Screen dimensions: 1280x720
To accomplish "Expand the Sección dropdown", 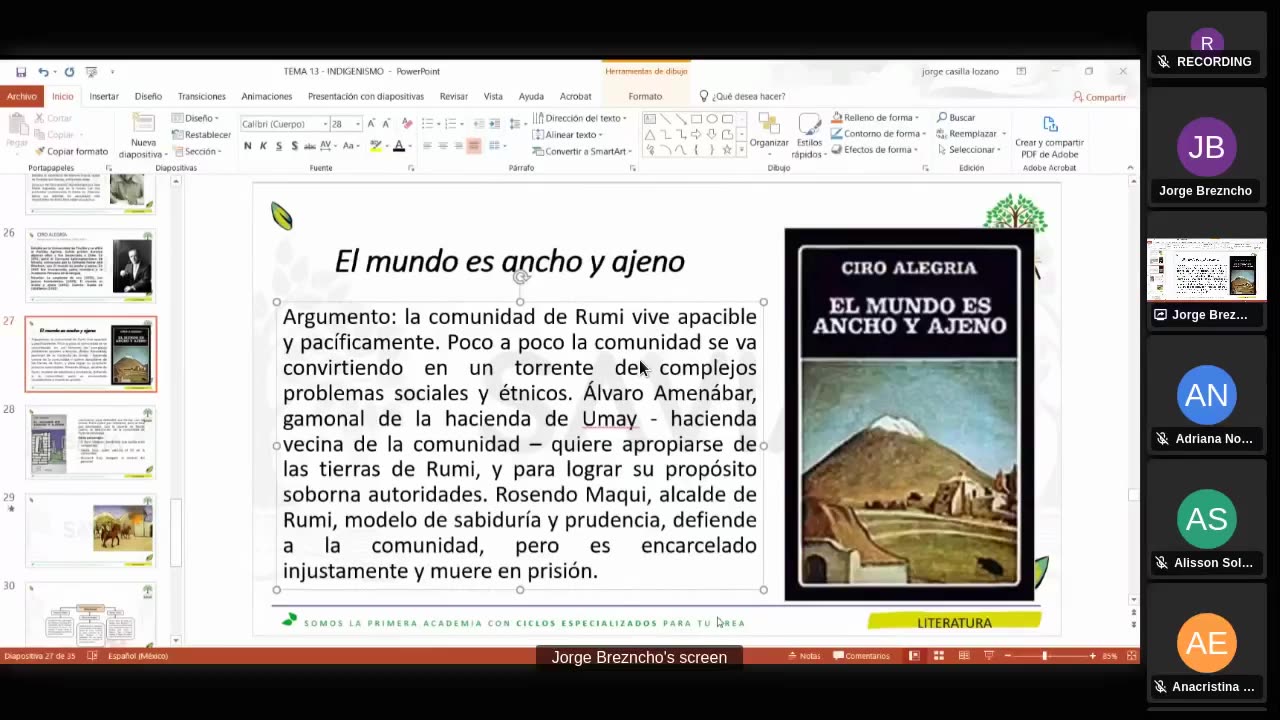I will click(196, 151).
